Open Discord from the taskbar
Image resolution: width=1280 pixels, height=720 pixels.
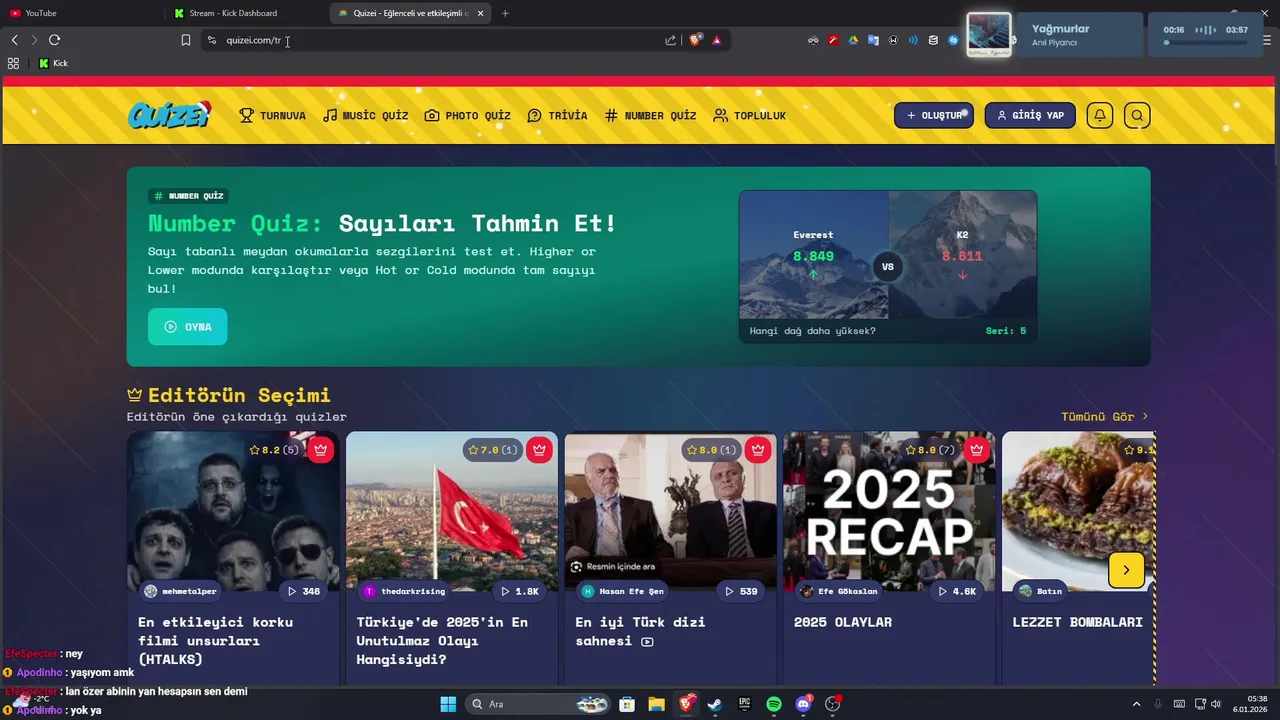point(803,704)
